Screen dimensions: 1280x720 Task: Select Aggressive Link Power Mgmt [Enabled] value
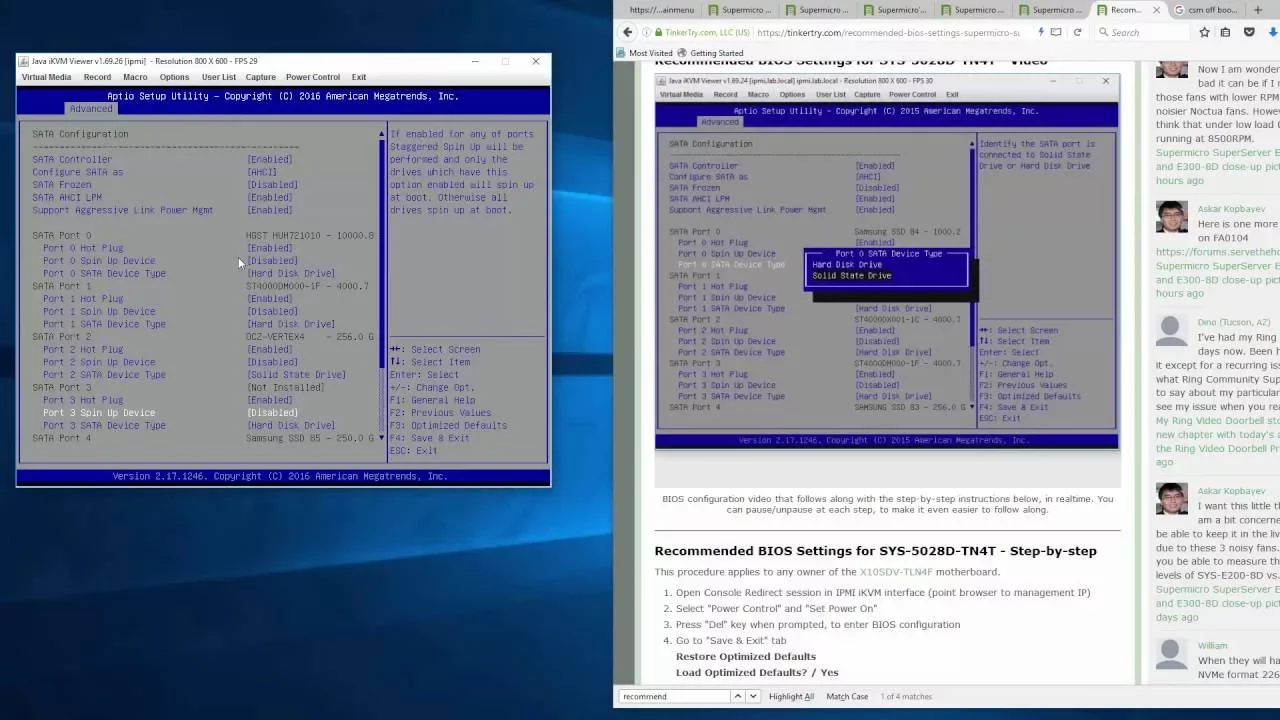coord(270,210)
